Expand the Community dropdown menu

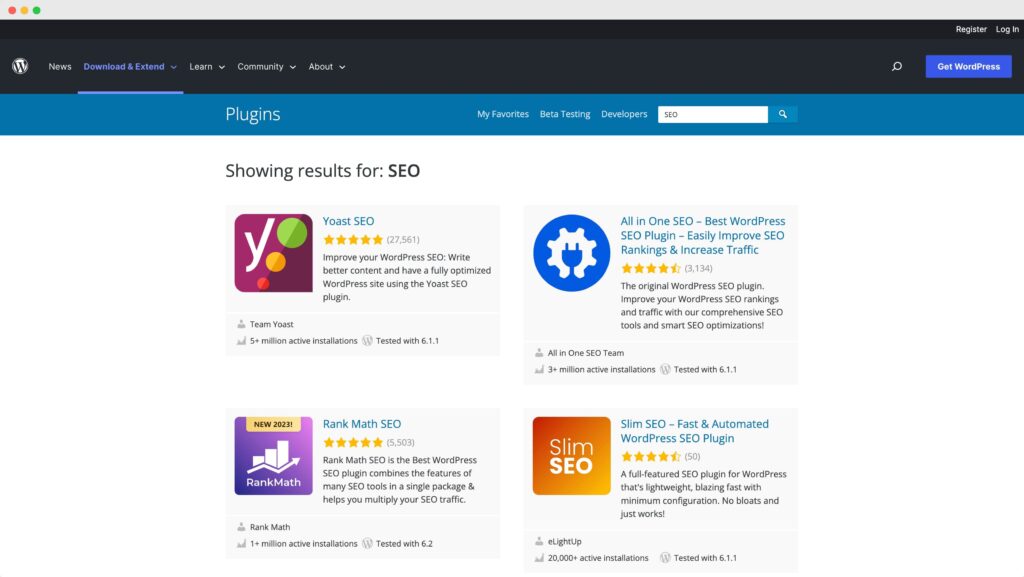pyautogui.click(x=266, y=67)
